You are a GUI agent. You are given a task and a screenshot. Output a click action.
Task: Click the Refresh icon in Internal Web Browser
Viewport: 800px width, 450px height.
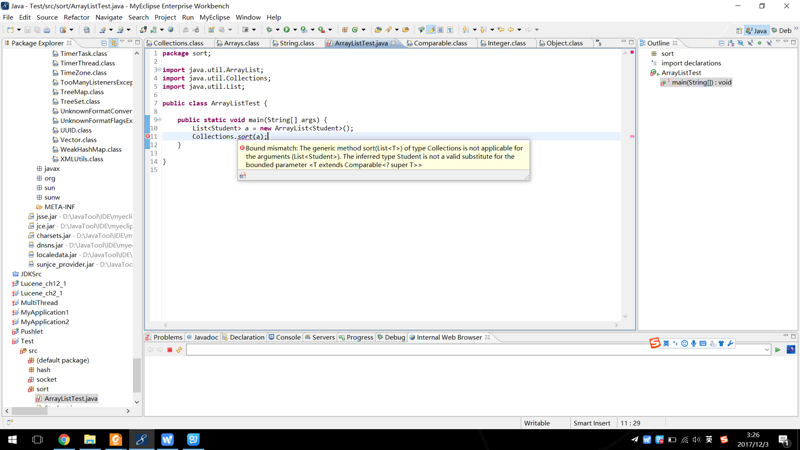coord(179,350)
